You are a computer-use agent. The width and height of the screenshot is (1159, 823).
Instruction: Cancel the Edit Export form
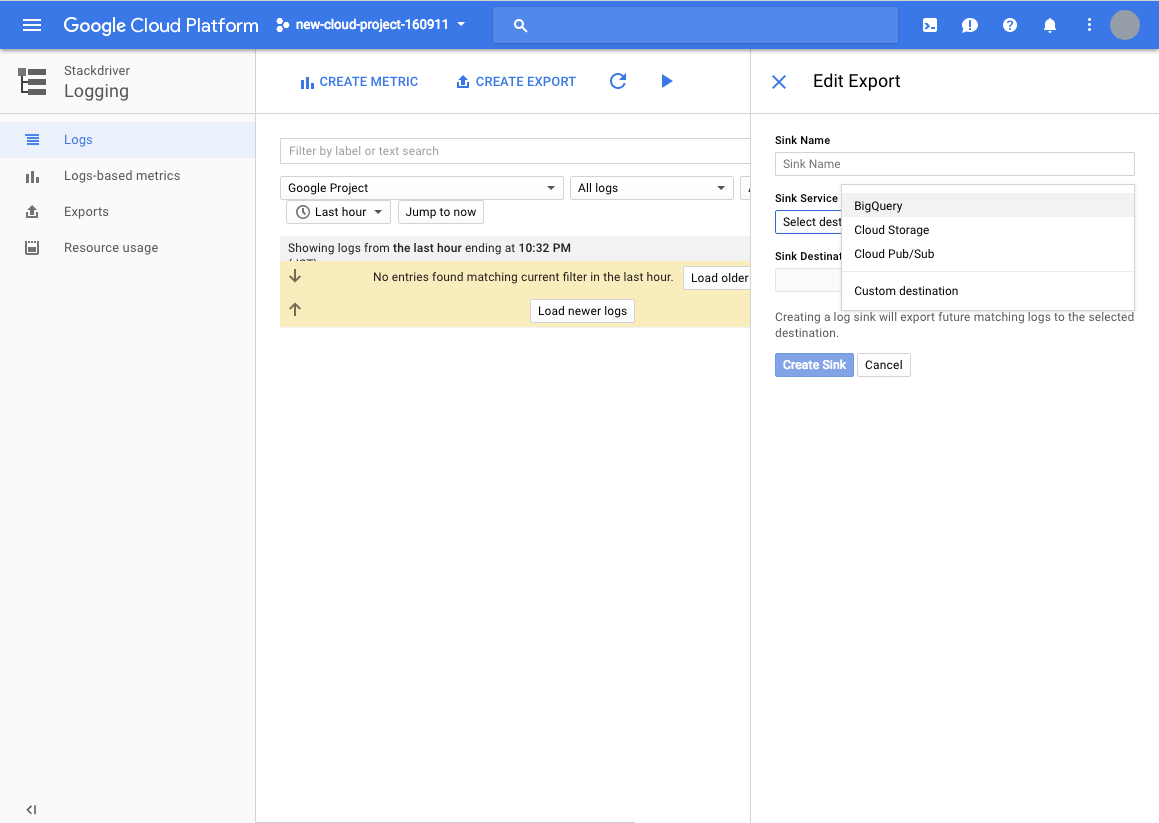(x=883, y=365)
